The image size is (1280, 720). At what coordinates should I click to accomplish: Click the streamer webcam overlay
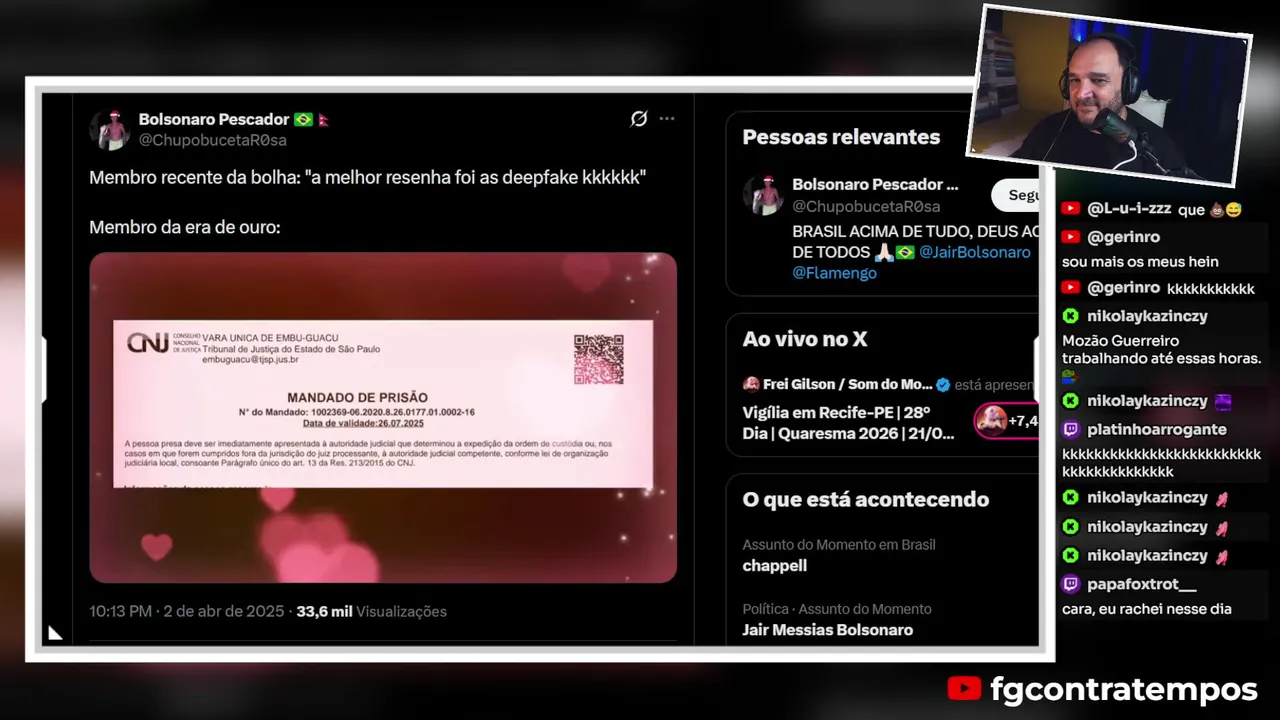[1109, 96]
